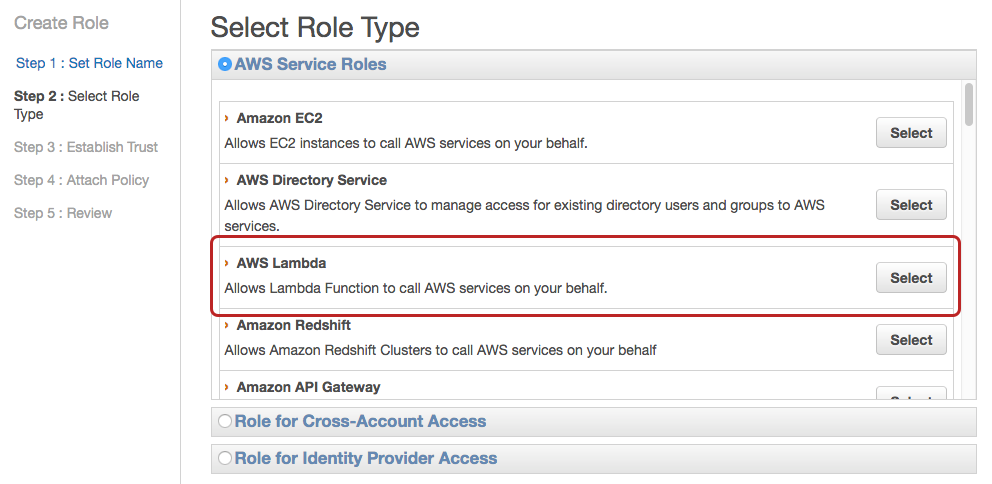Image resolution: width=992 pixels, height=484 pixels.
Task: Select Role for Identity Provider Access radio
Action: (224, 458)
